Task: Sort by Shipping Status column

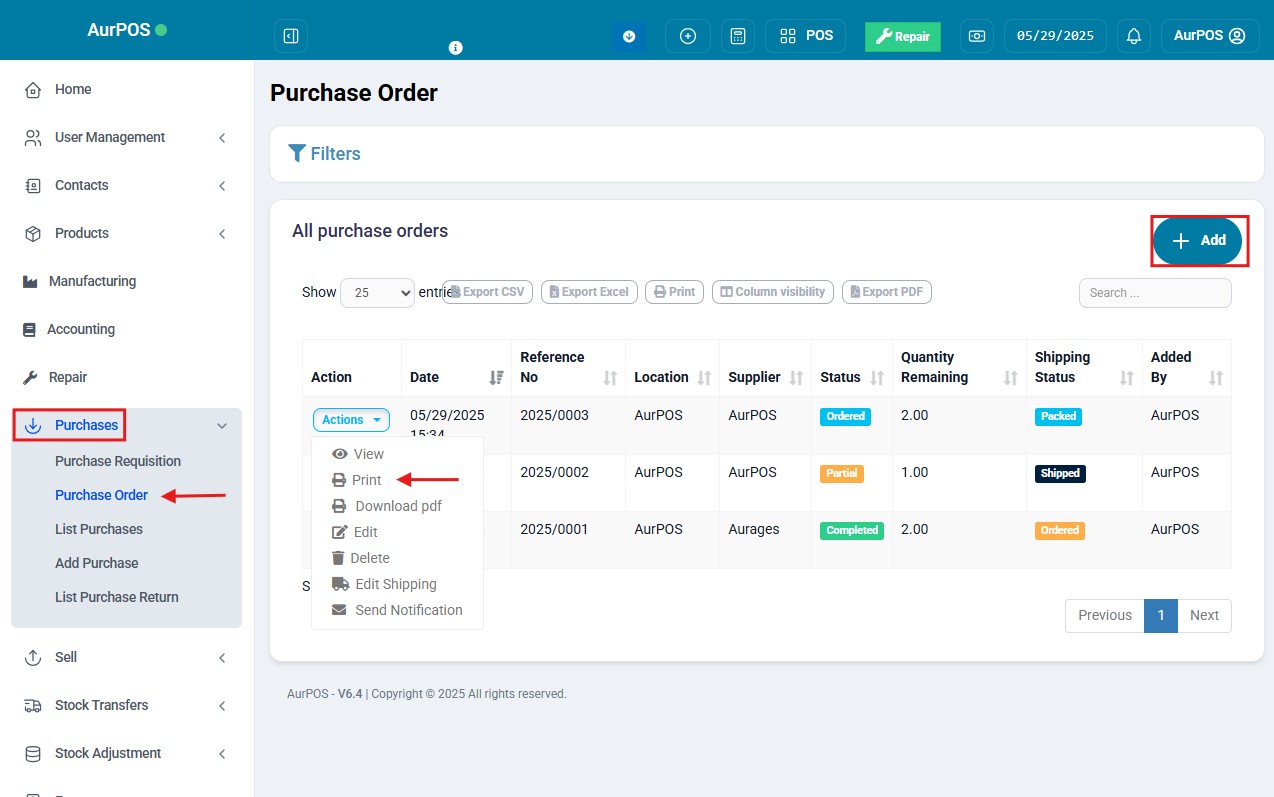Action: point(1084,367)
